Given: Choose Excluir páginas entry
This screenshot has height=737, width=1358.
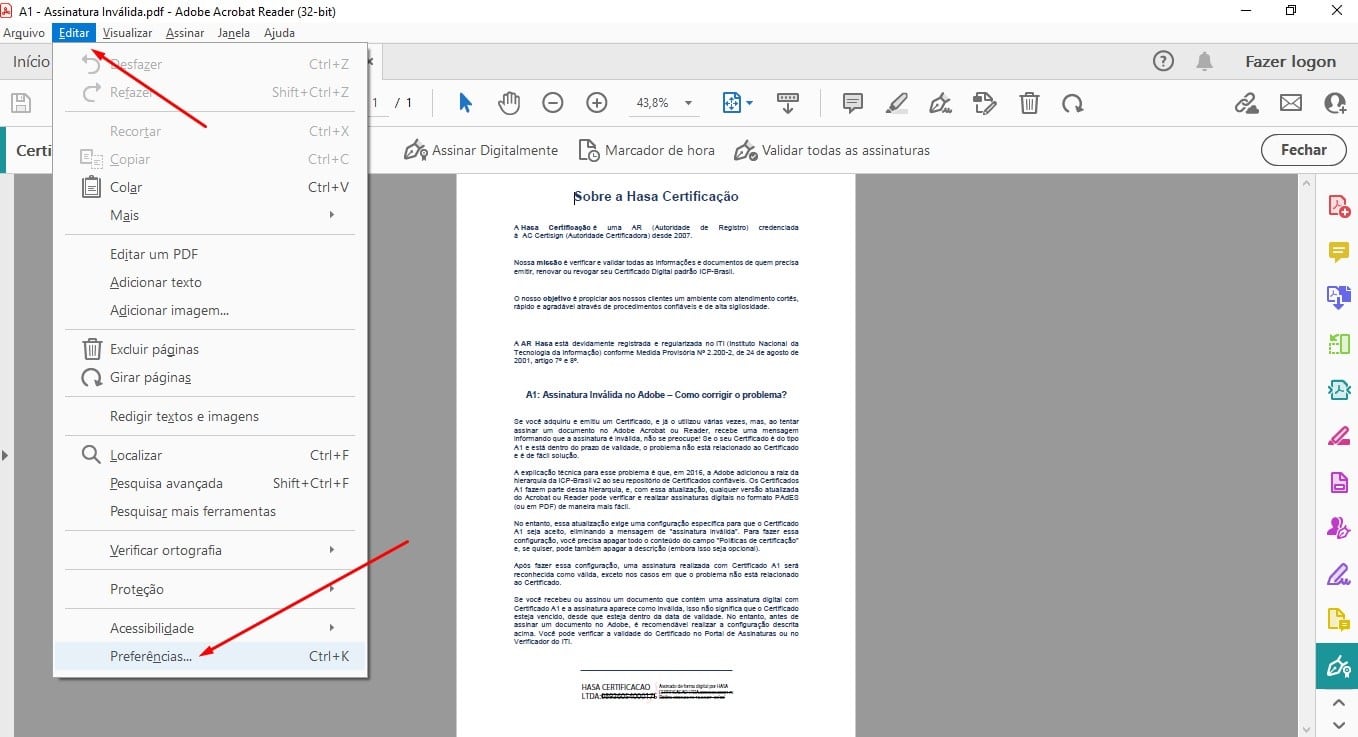Looking at the screenshot, I should tap(210, 349).
